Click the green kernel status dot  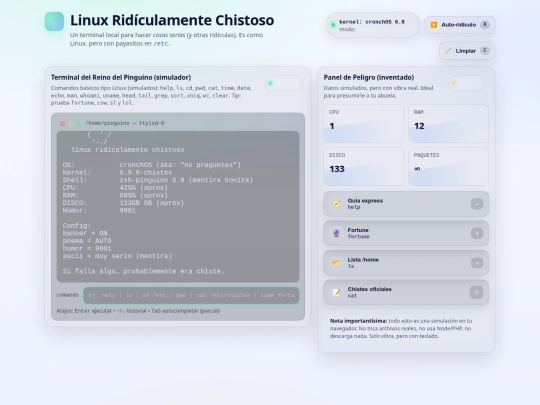[x=333, y=25]
